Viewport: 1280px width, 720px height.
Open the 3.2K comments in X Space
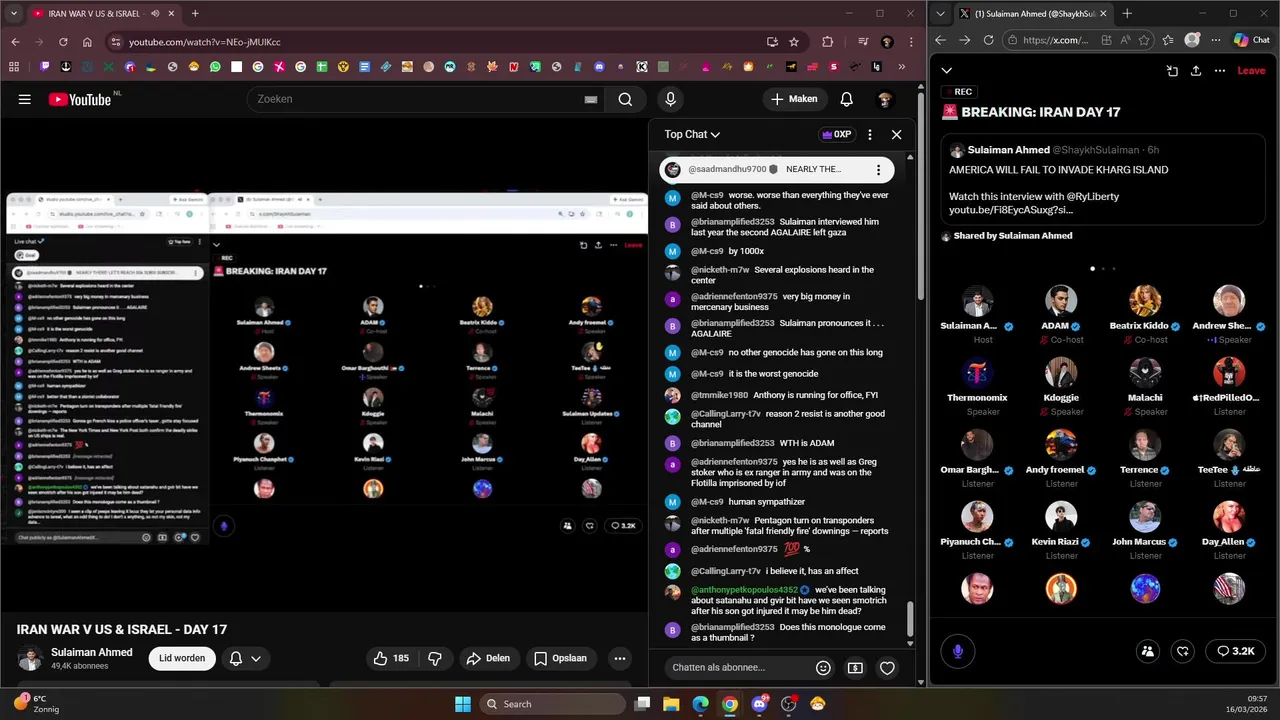(x=1235, y=651)
